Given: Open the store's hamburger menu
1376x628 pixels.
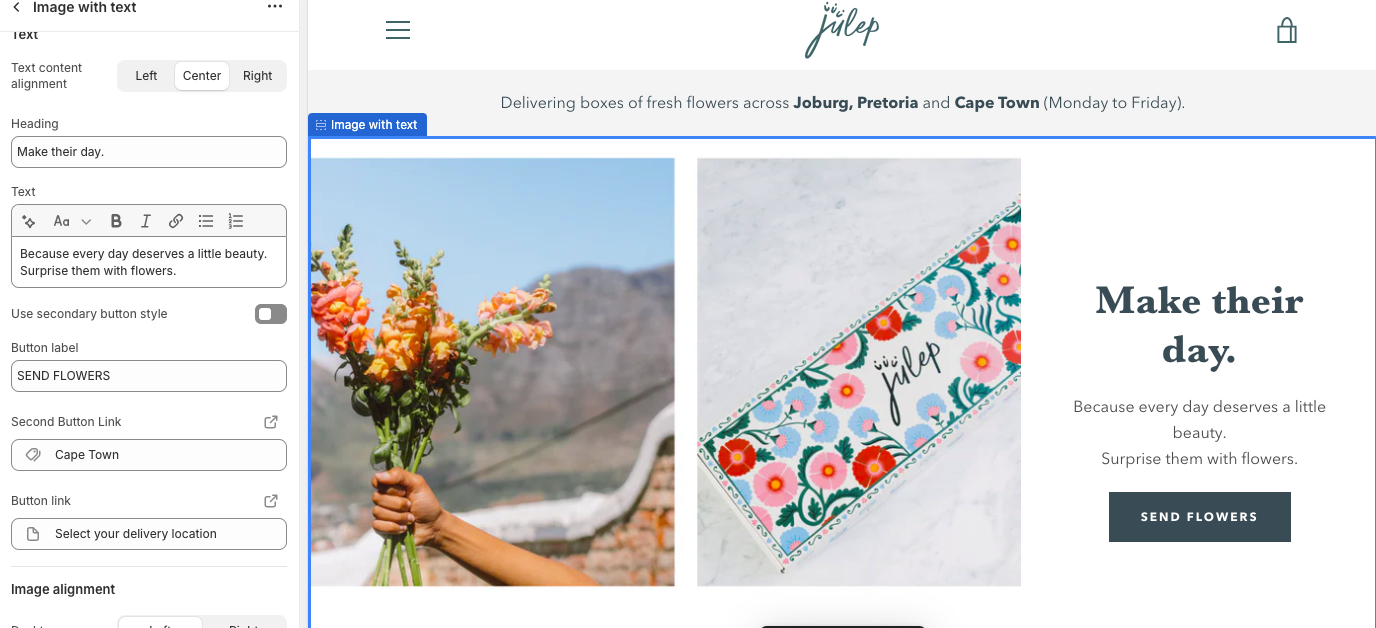Looking at the screenshot, I should tap(398, 31).
